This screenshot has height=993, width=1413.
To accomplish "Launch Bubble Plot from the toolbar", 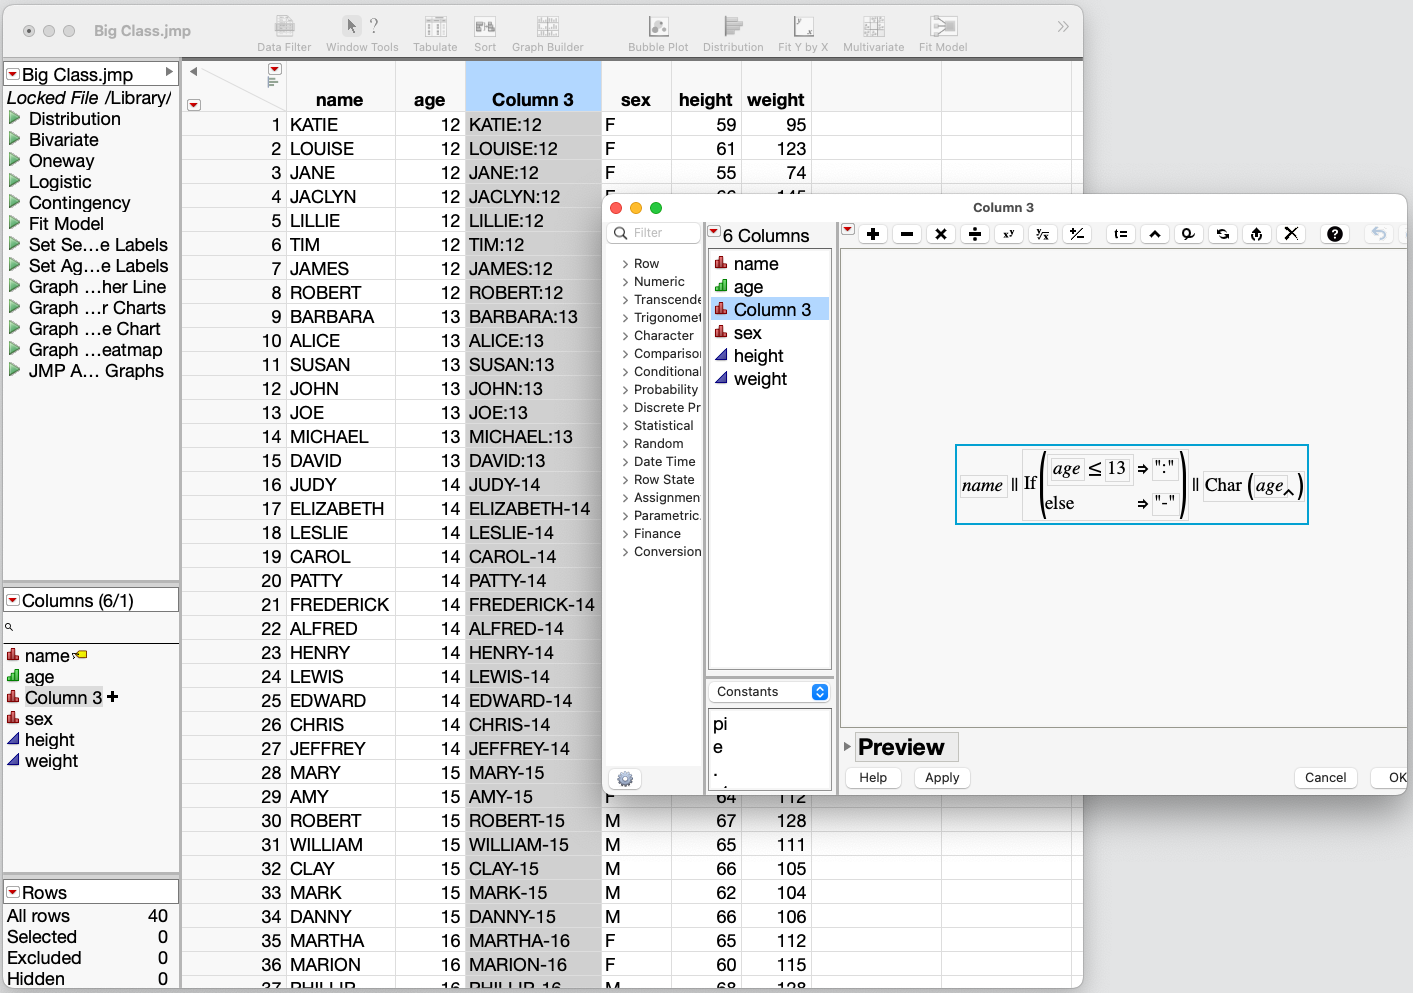I will [657, 33].
